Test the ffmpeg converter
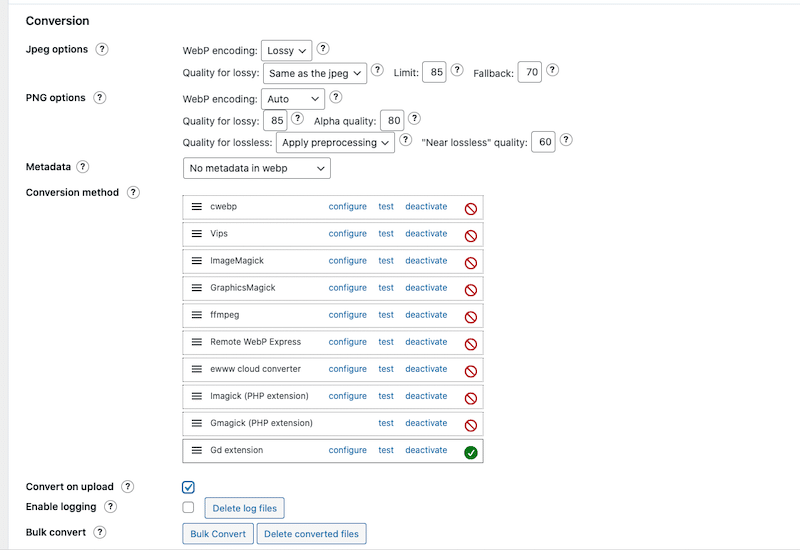The width and height of the screenshot is (800, 550). click(x=386, y=315)
